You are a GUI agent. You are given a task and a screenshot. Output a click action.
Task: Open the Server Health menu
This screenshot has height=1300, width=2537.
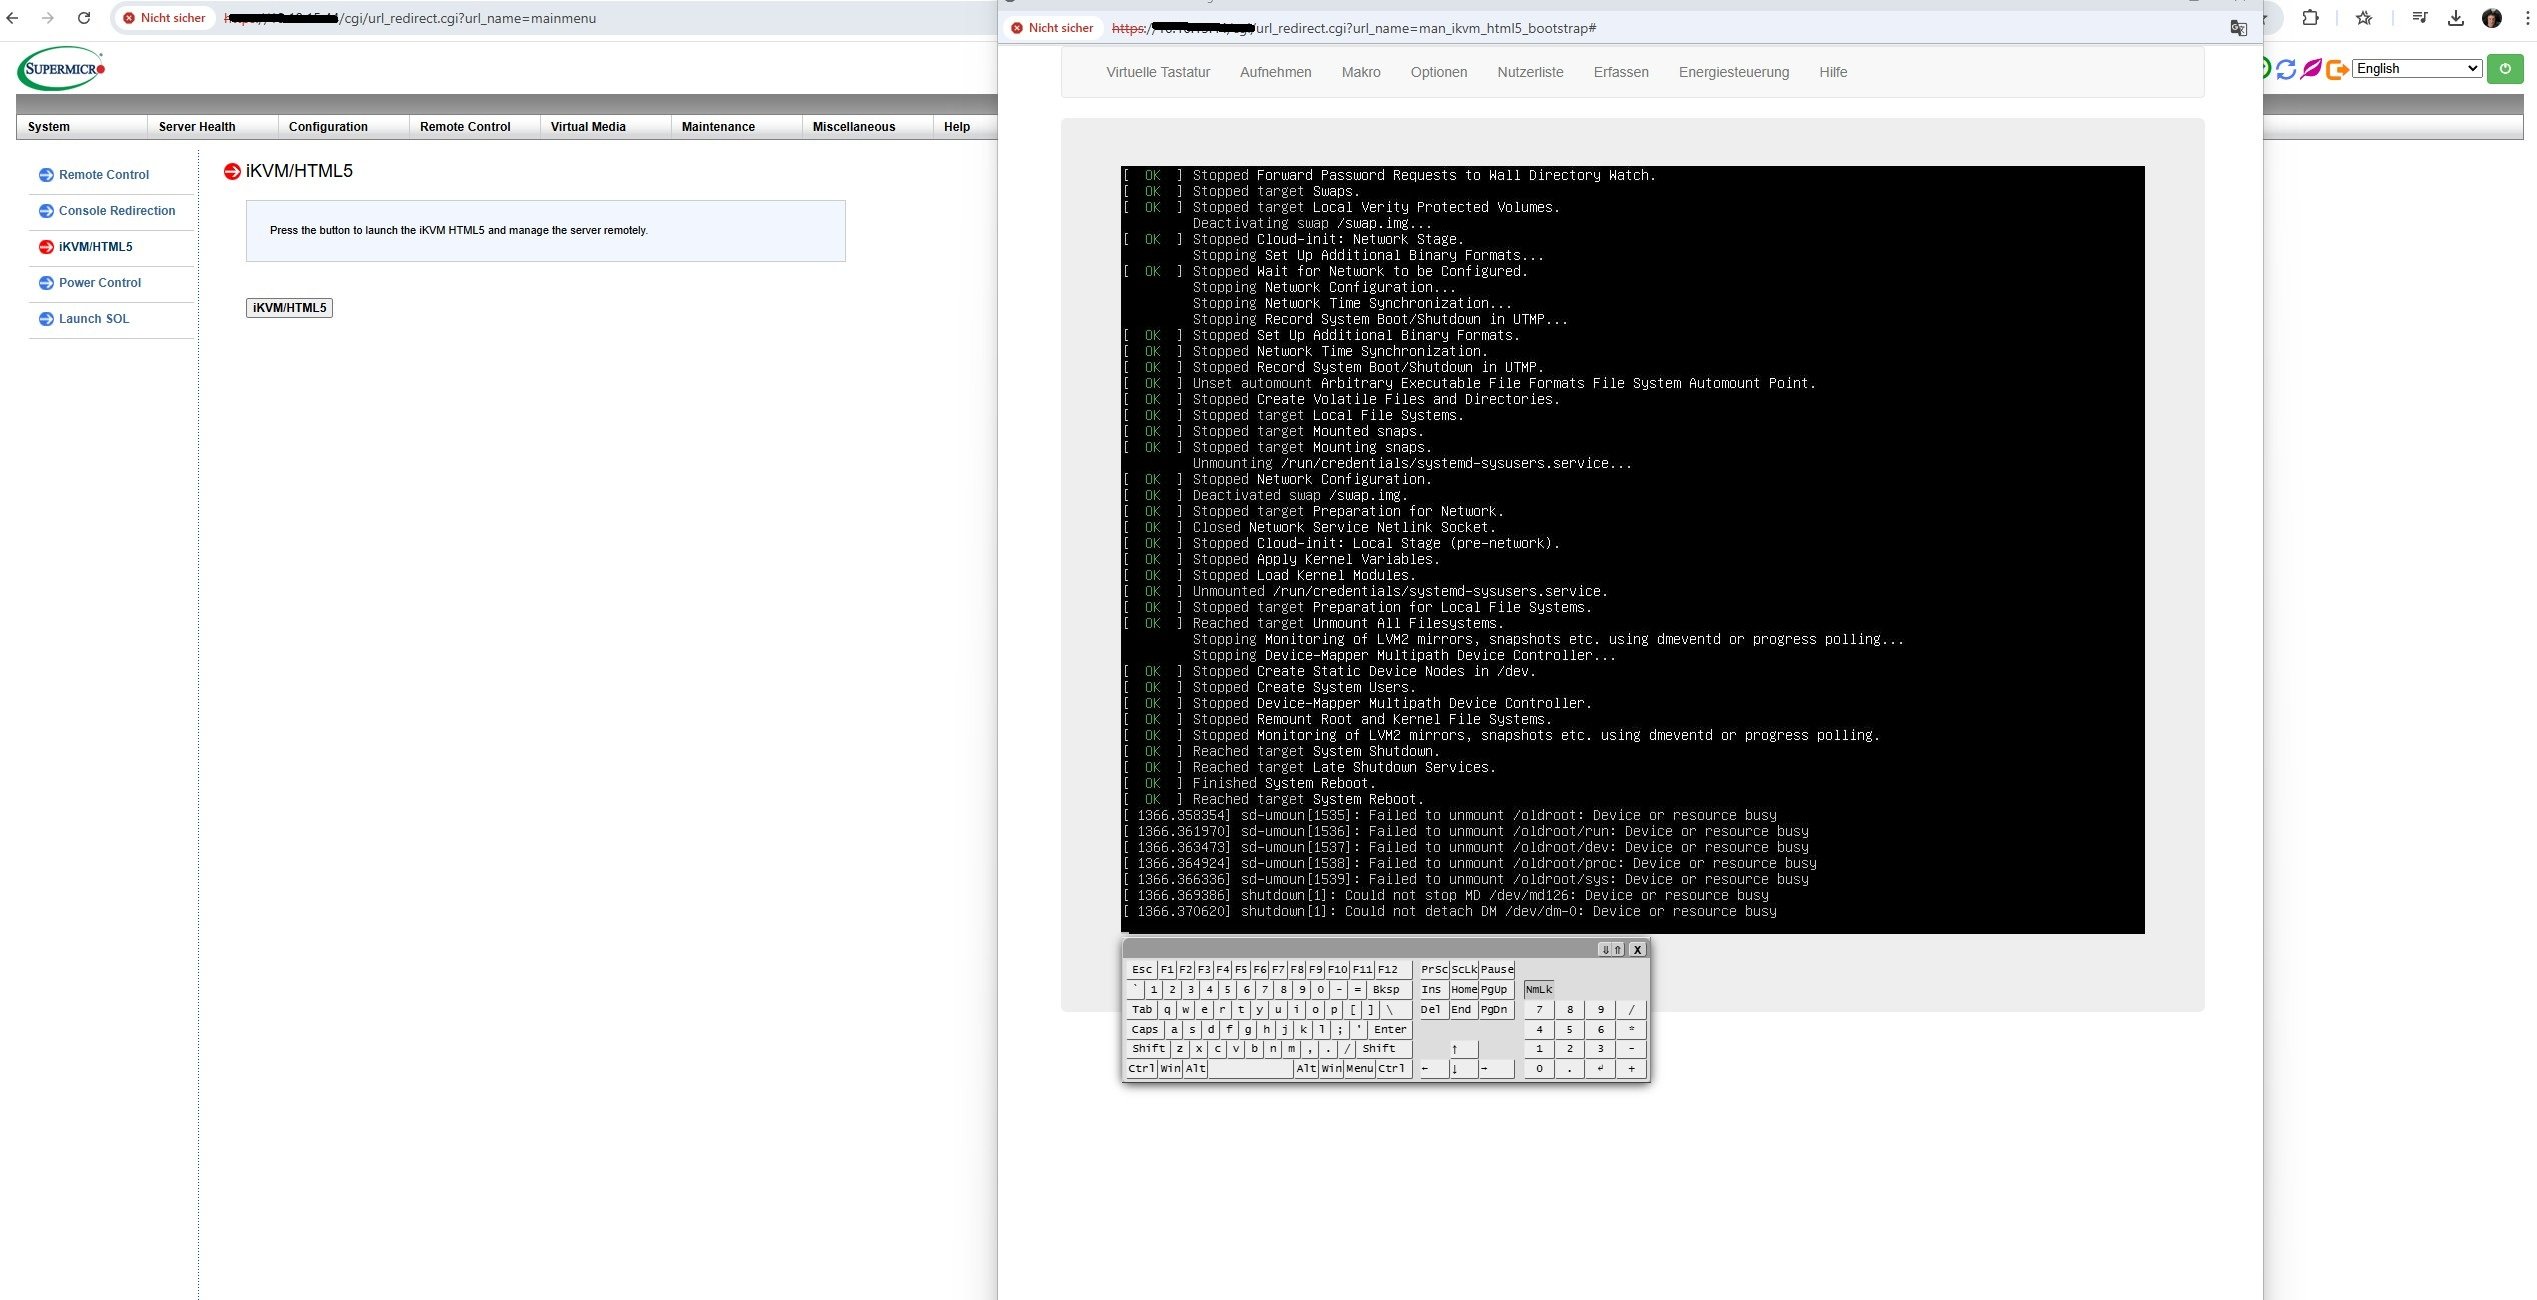[197, 127]
